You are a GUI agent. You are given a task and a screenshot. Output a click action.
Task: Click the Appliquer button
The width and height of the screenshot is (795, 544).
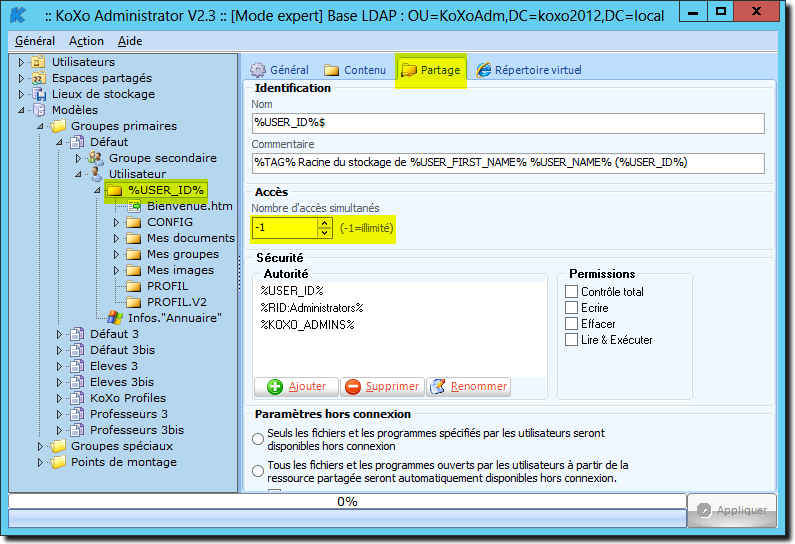pyautogui.click(x=732, y=510)
